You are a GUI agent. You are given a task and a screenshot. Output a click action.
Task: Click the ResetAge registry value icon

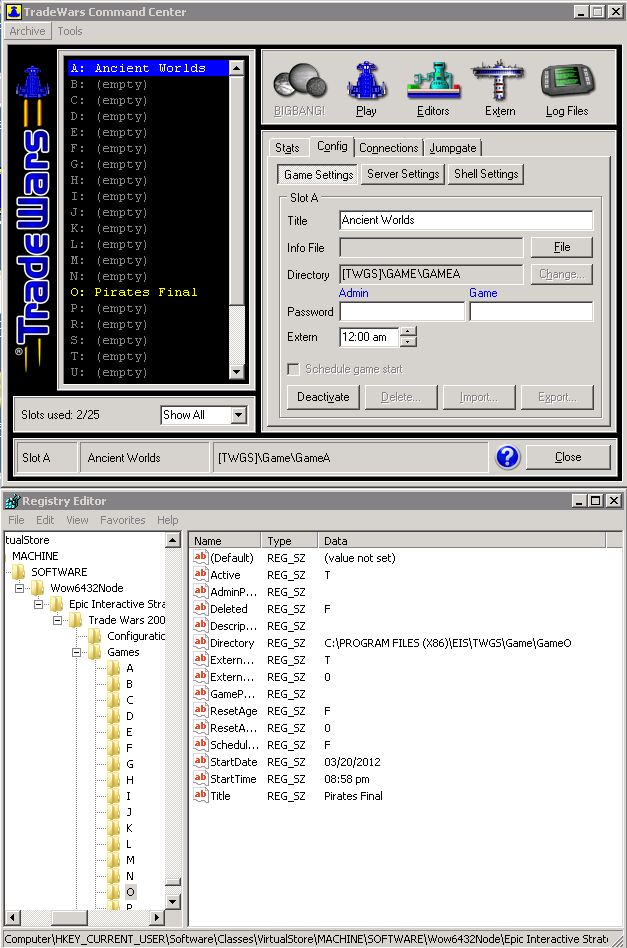click(x=201, y=710)
